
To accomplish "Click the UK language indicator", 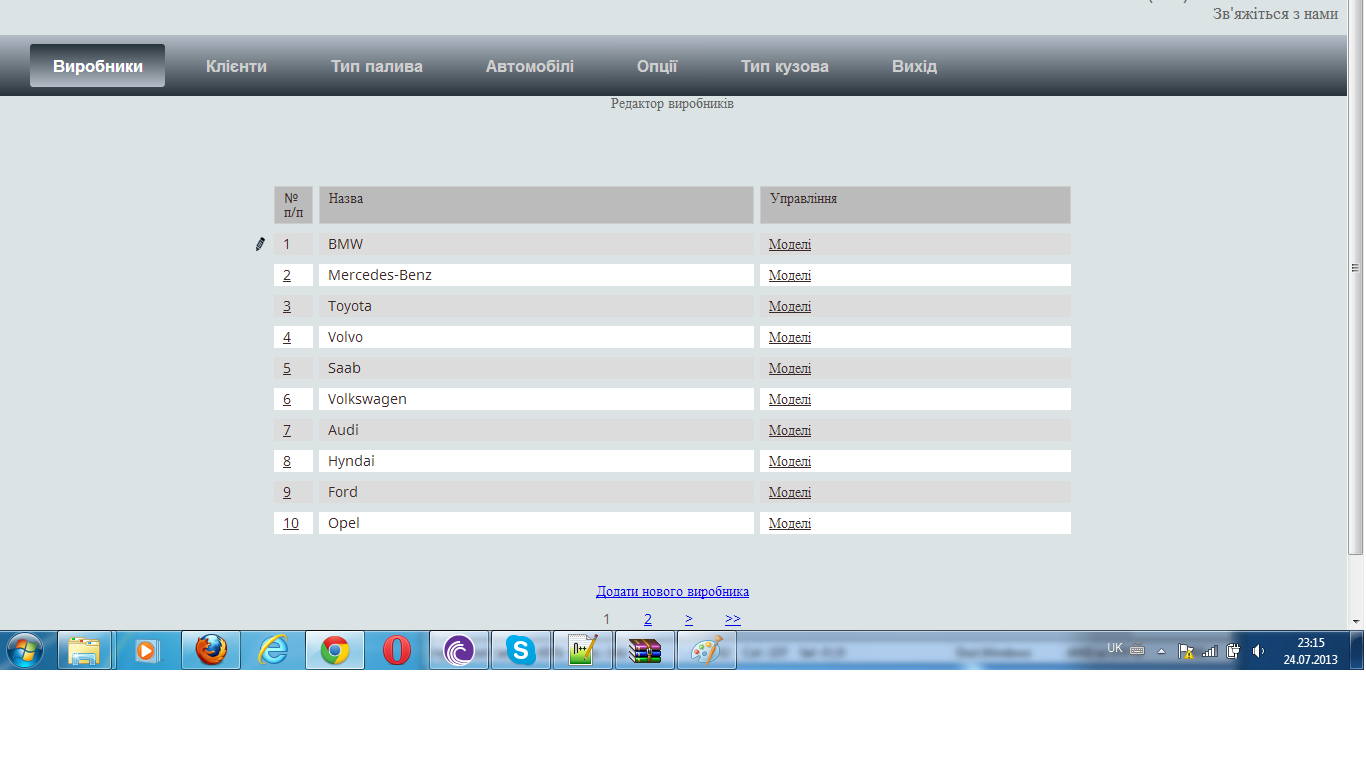I will tap(1115, 648).
